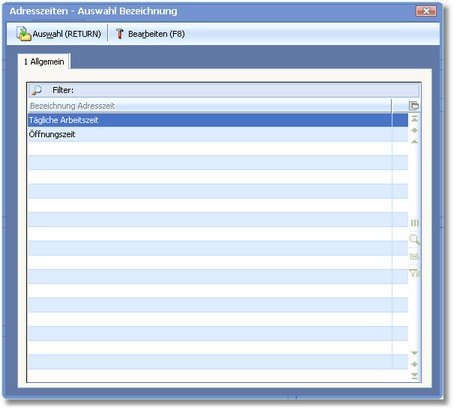
Task: Click the filter funnel icon in the sidebar
Action: pyautogui.click(x=414, y=273)
